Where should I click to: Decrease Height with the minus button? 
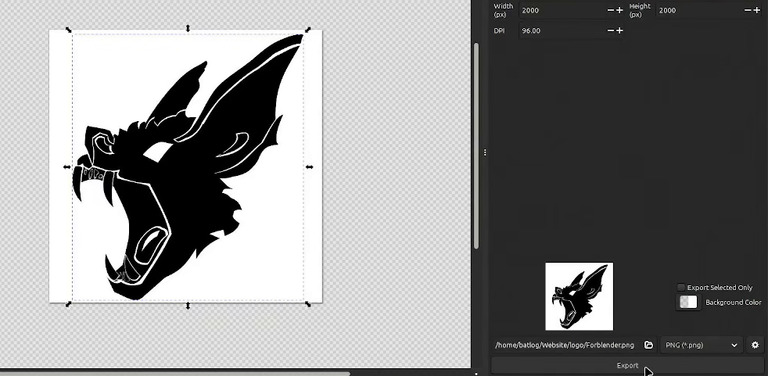click(x=748, y=10)
